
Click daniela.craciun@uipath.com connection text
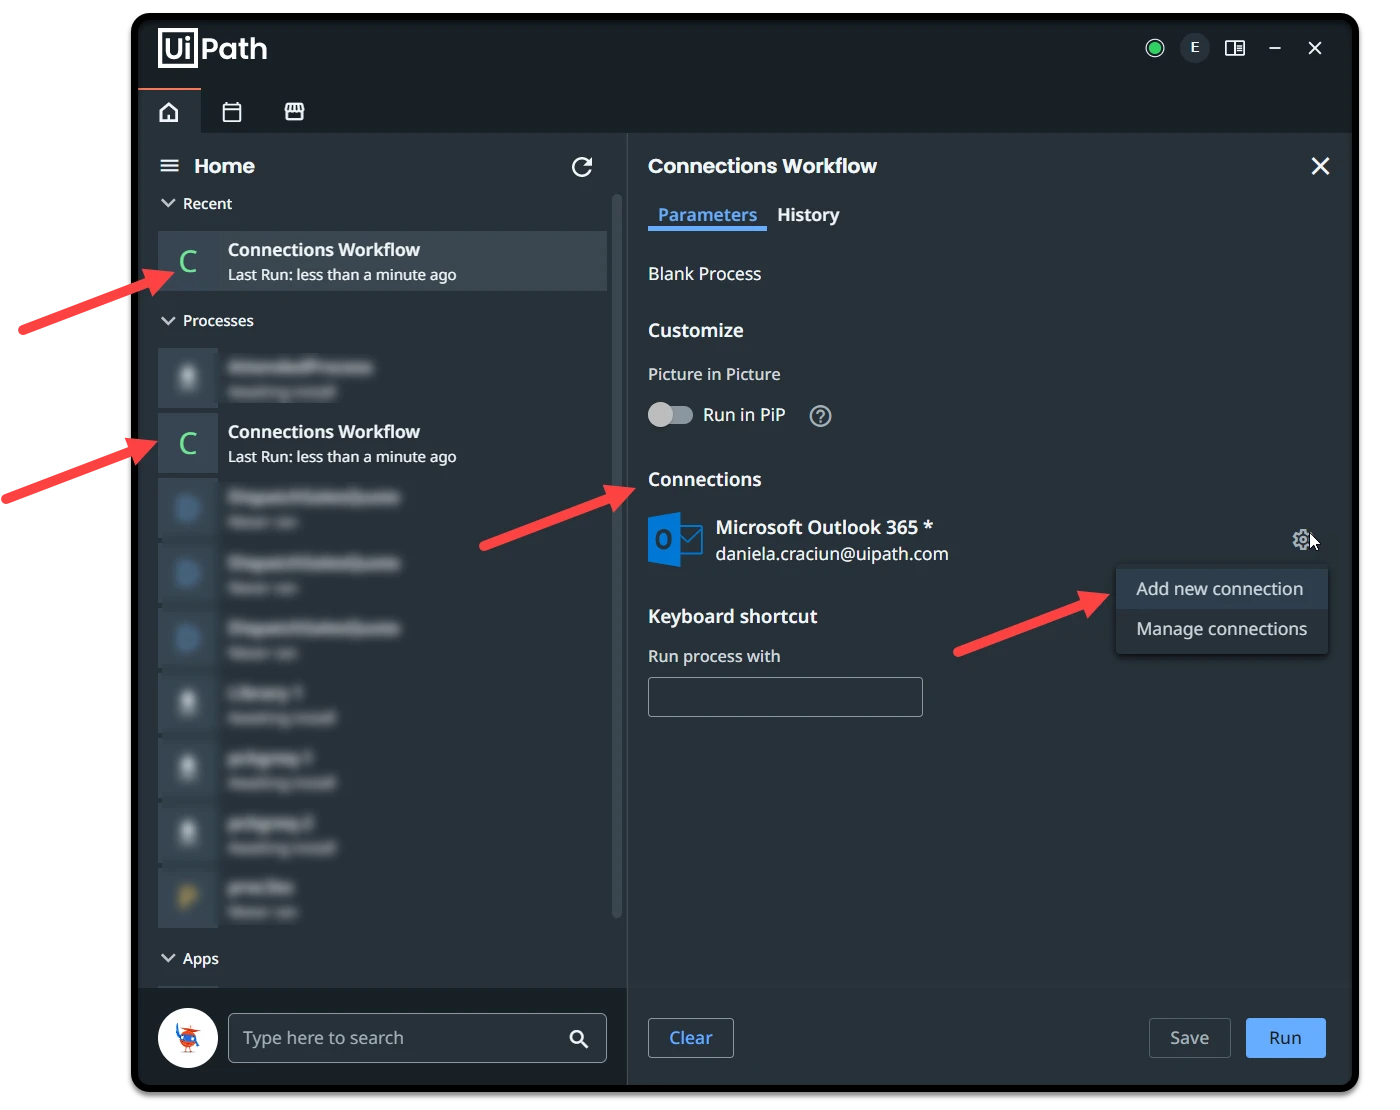[832, 554]
